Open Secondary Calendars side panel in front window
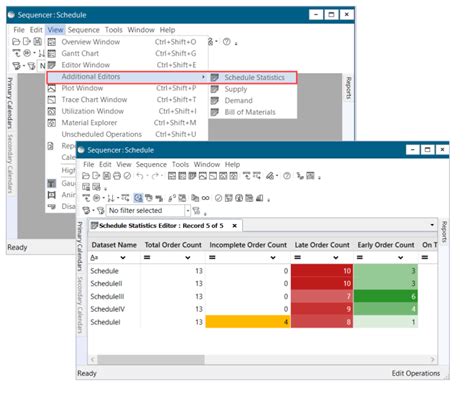Screen dimensions: 474x393 click(x=80, y=305)
